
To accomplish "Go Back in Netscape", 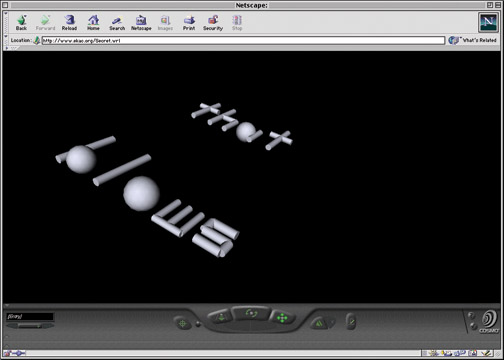I will pyautogui.click(x=21, y=23).
